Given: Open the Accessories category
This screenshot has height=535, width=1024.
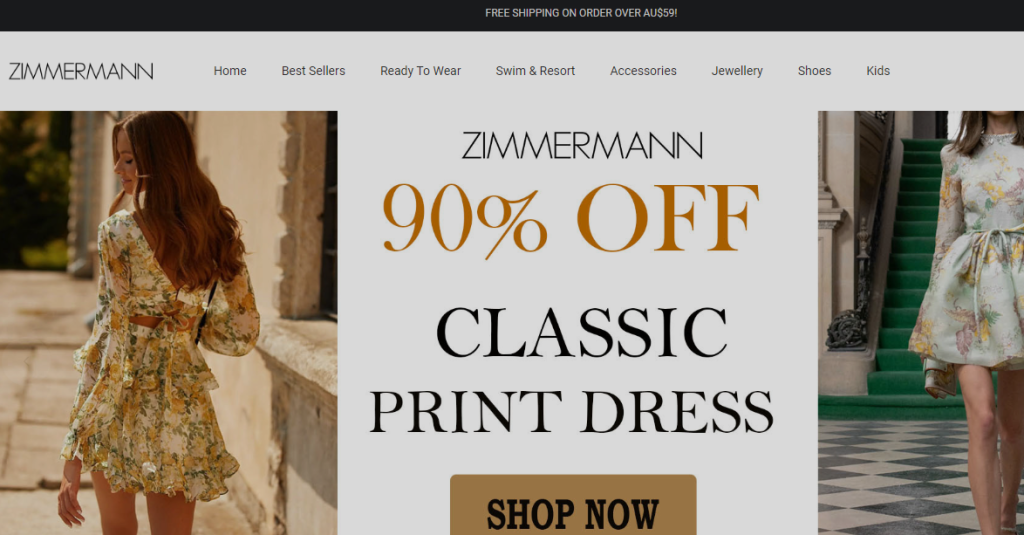Looking at the screenshot, I should (643, 71).
